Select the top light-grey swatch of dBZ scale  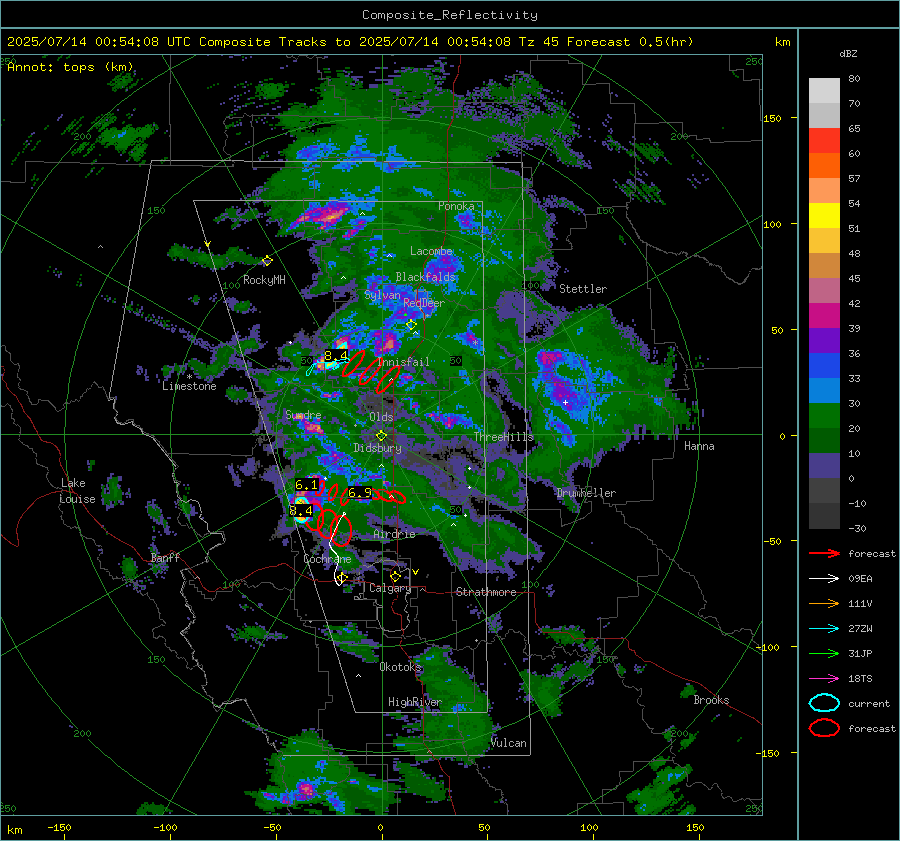pos(824,91)
